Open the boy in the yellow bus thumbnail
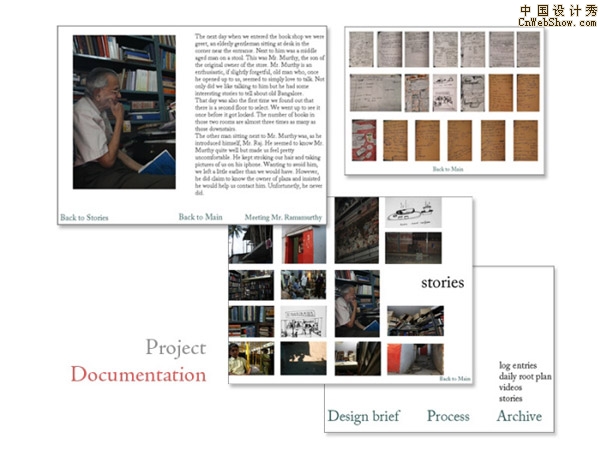 (x=251, y=358)
